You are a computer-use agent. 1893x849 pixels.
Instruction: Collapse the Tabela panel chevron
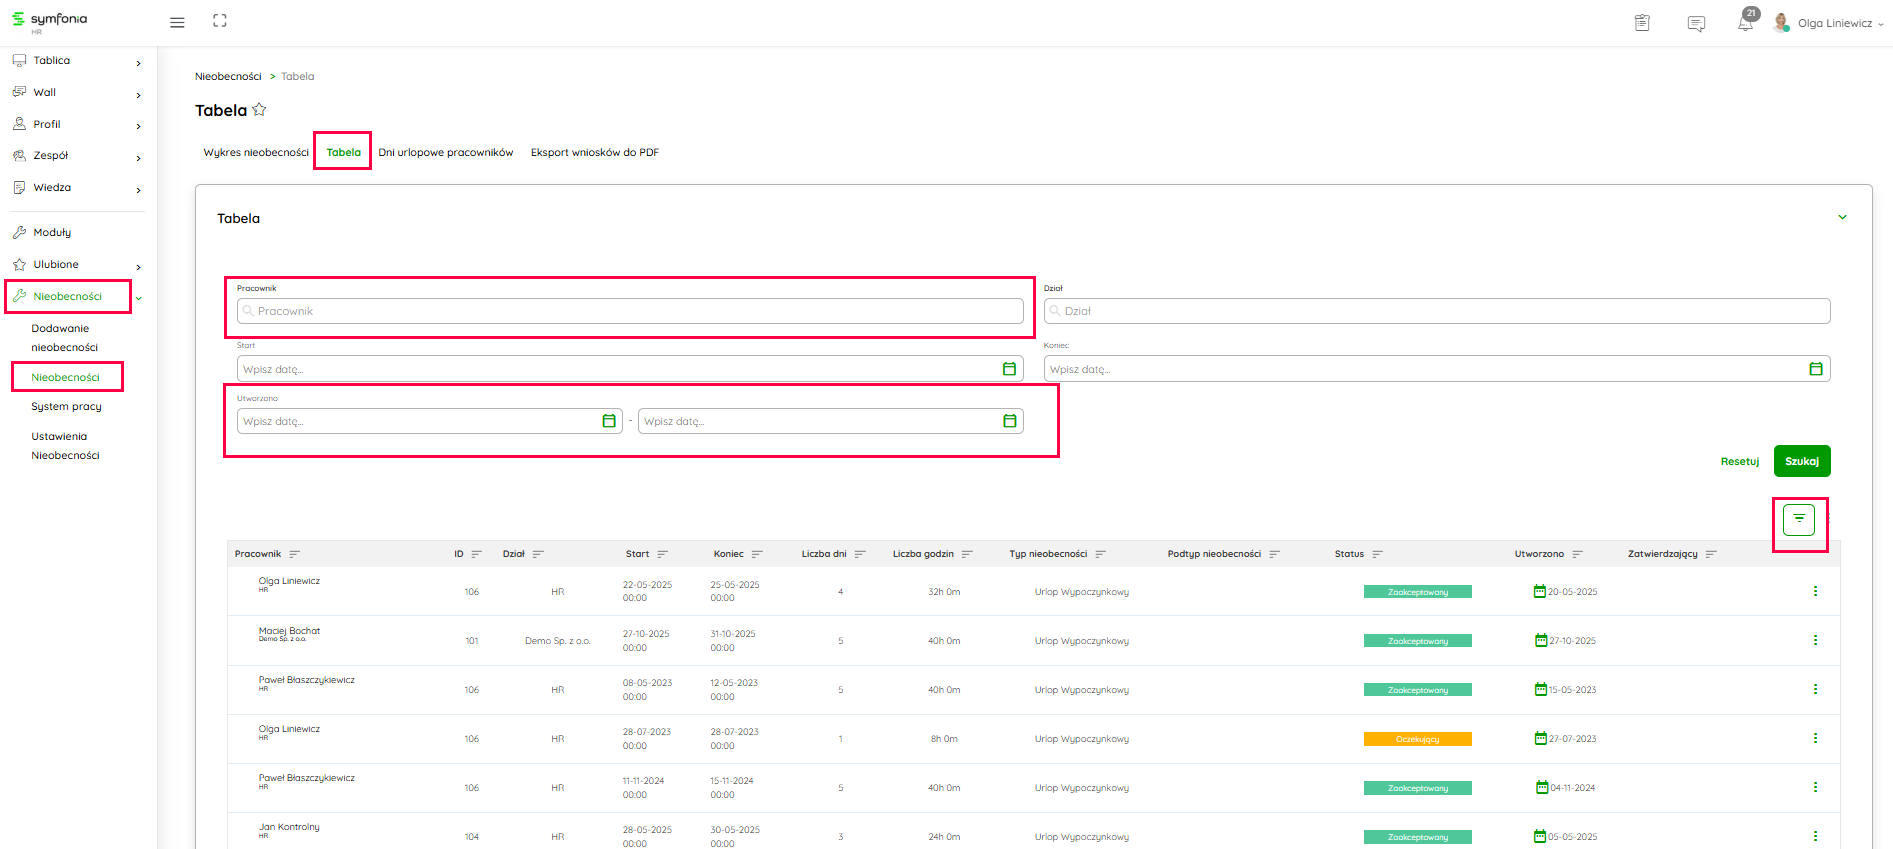point(1842,218)
